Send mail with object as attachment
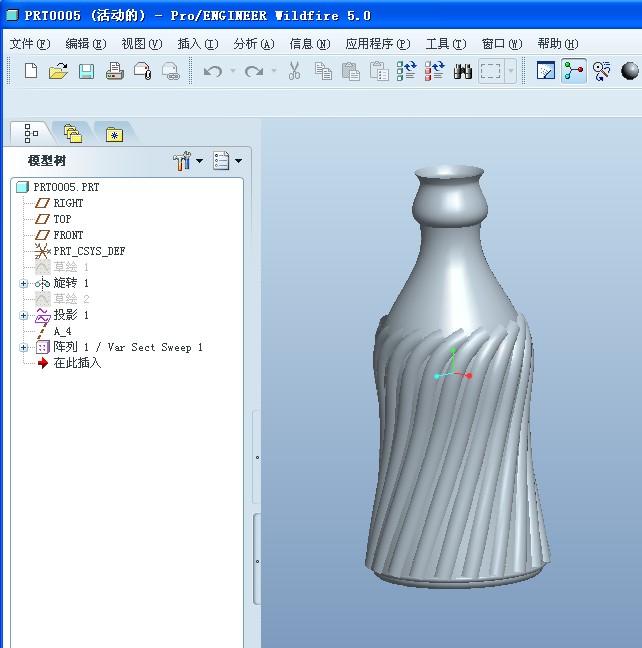 143,71
